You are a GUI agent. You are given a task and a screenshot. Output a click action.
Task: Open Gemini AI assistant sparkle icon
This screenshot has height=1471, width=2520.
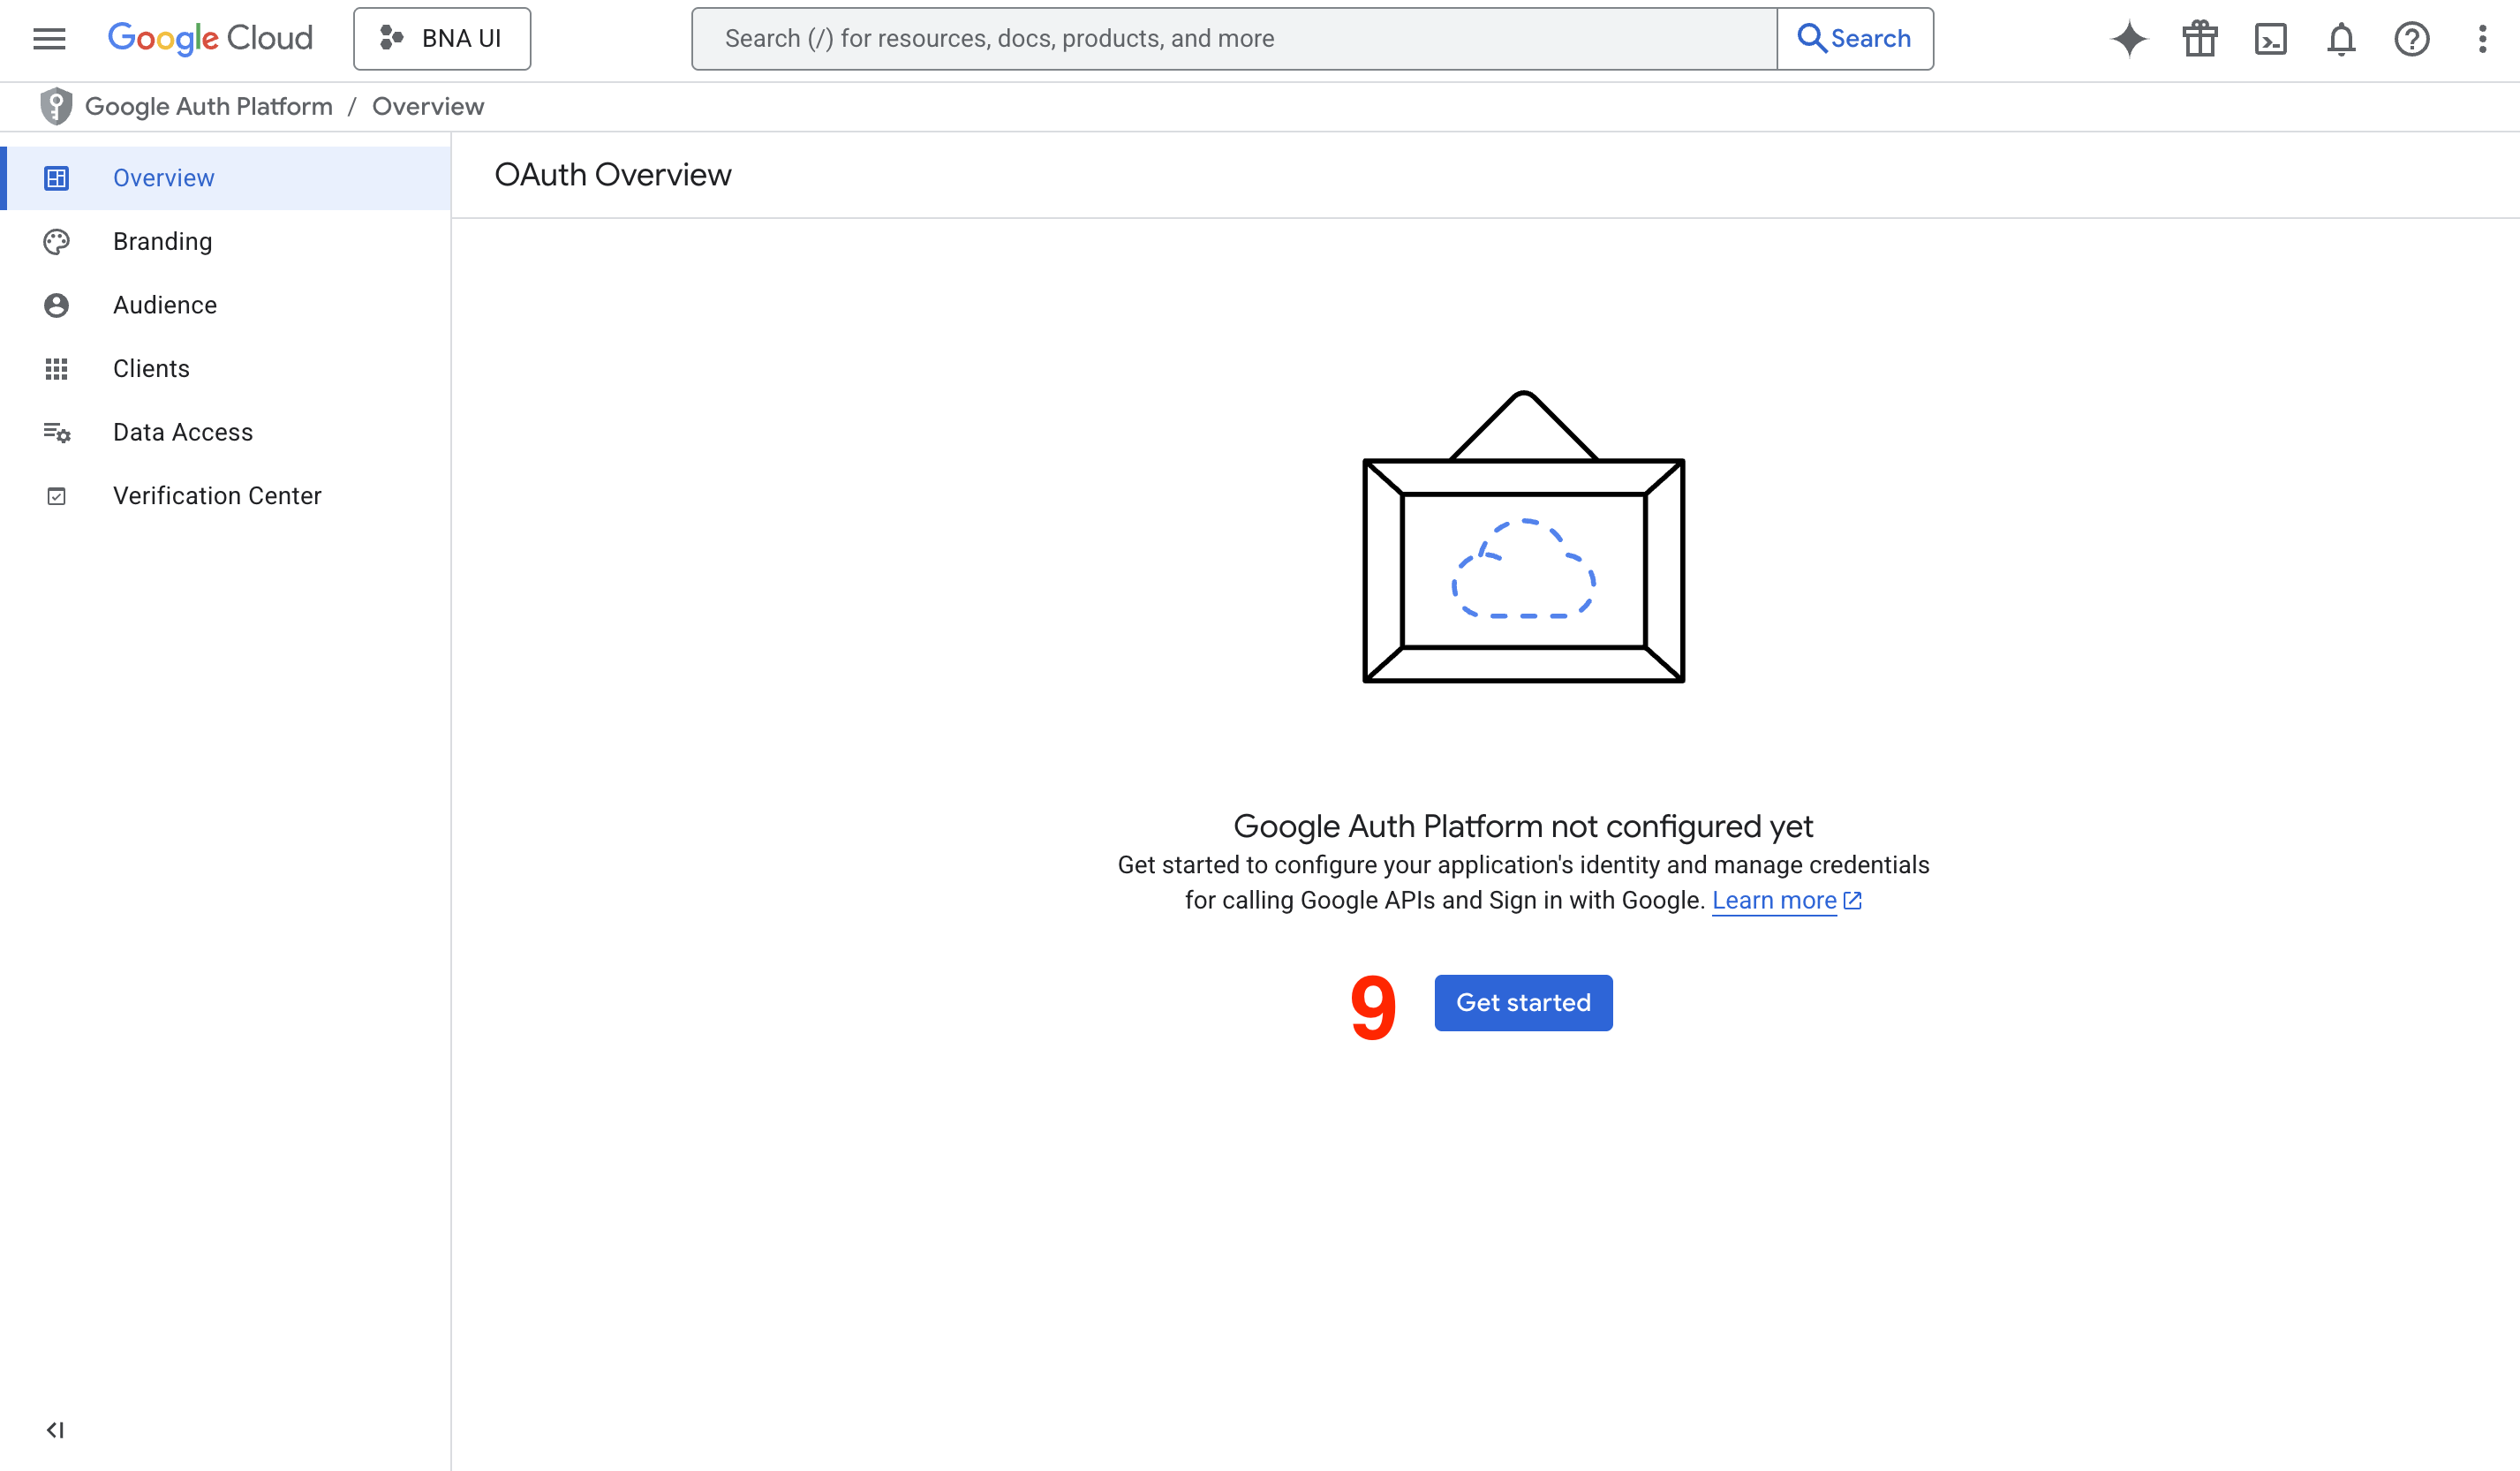click(x=2130, y=39)
